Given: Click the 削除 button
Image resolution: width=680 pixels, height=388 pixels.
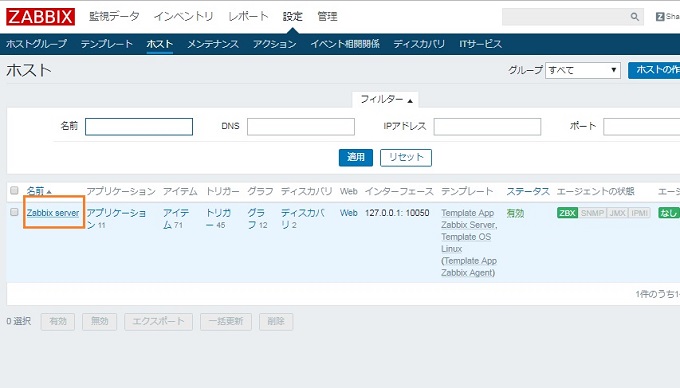Looking at the screenshot, I should click(276, 322).
